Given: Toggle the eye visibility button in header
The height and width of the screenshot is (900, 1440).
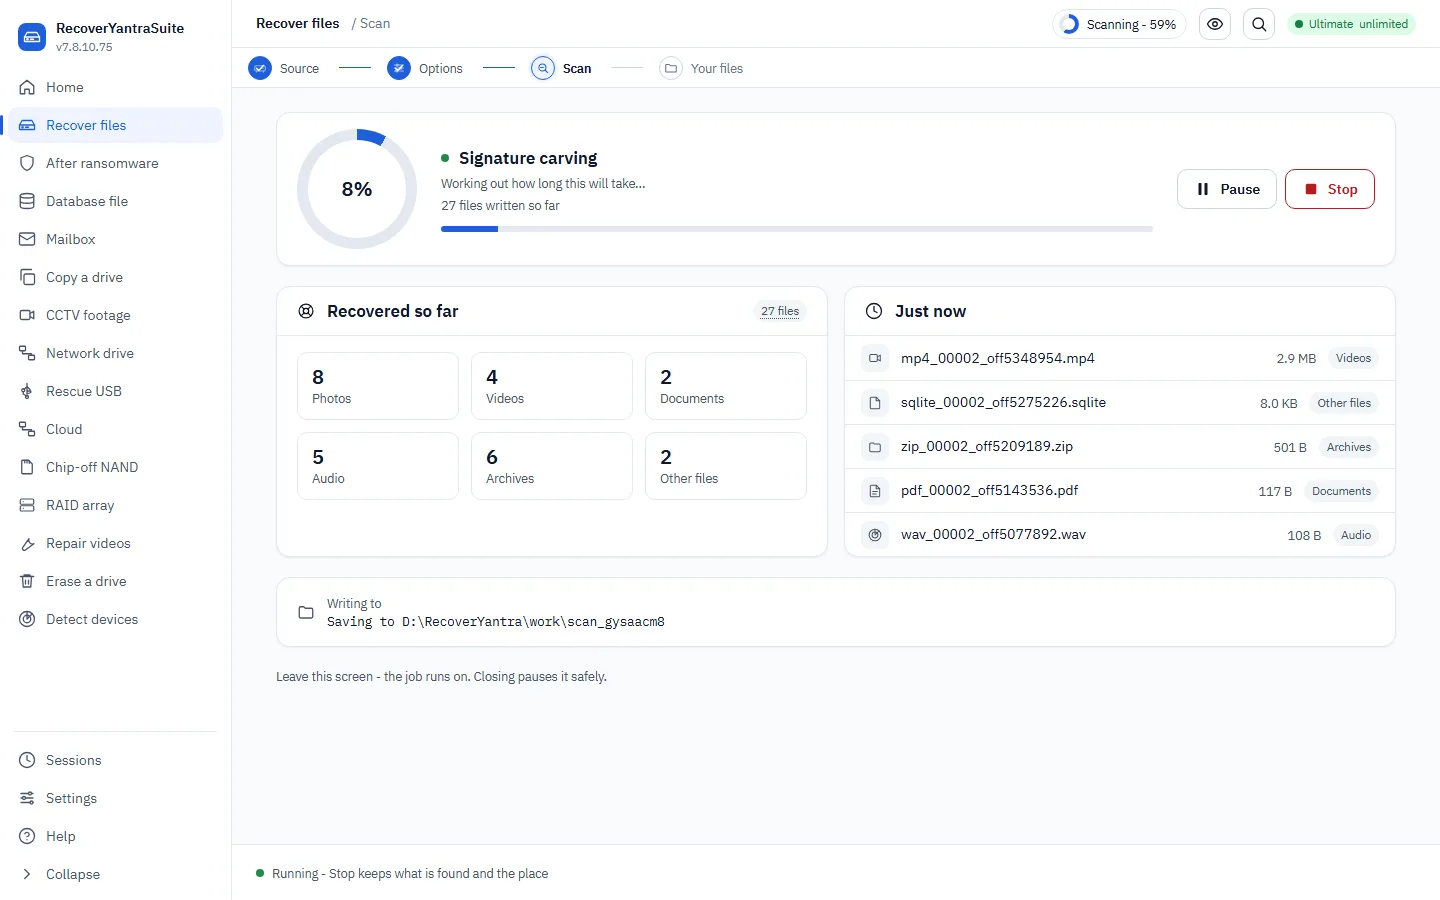Looking at the screenshot, I should [1215, 24].
